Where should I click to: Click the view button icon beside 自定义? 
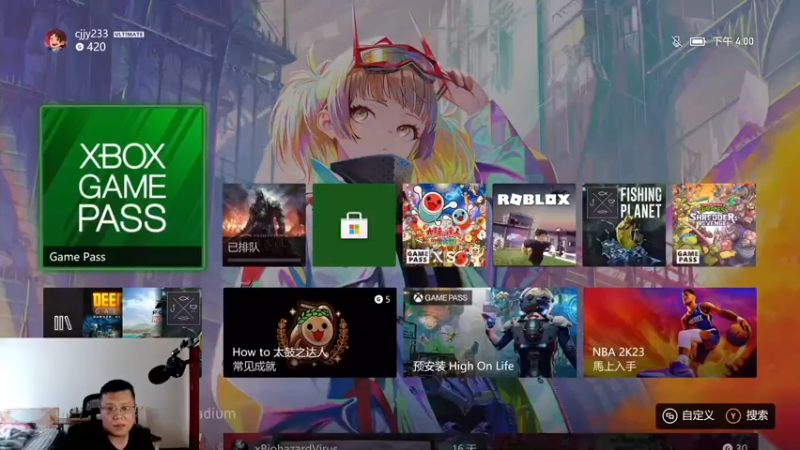coord(670,416)
